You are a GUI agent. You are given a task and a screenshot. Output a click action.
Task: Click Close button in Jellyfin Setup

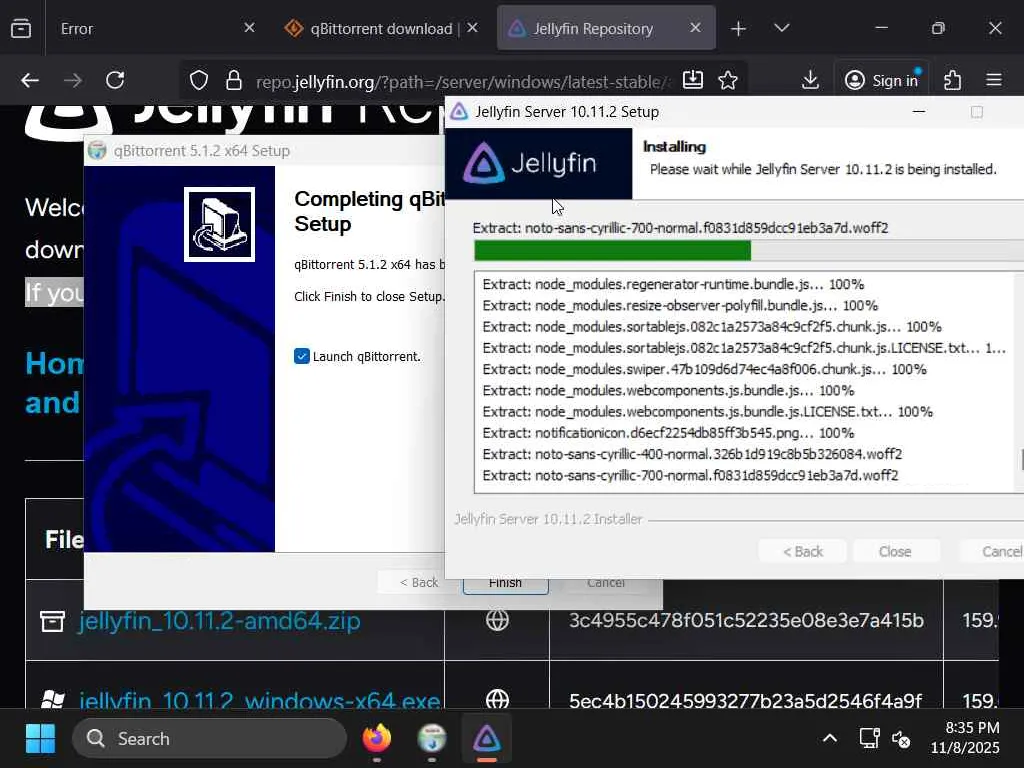click(895, 551)
